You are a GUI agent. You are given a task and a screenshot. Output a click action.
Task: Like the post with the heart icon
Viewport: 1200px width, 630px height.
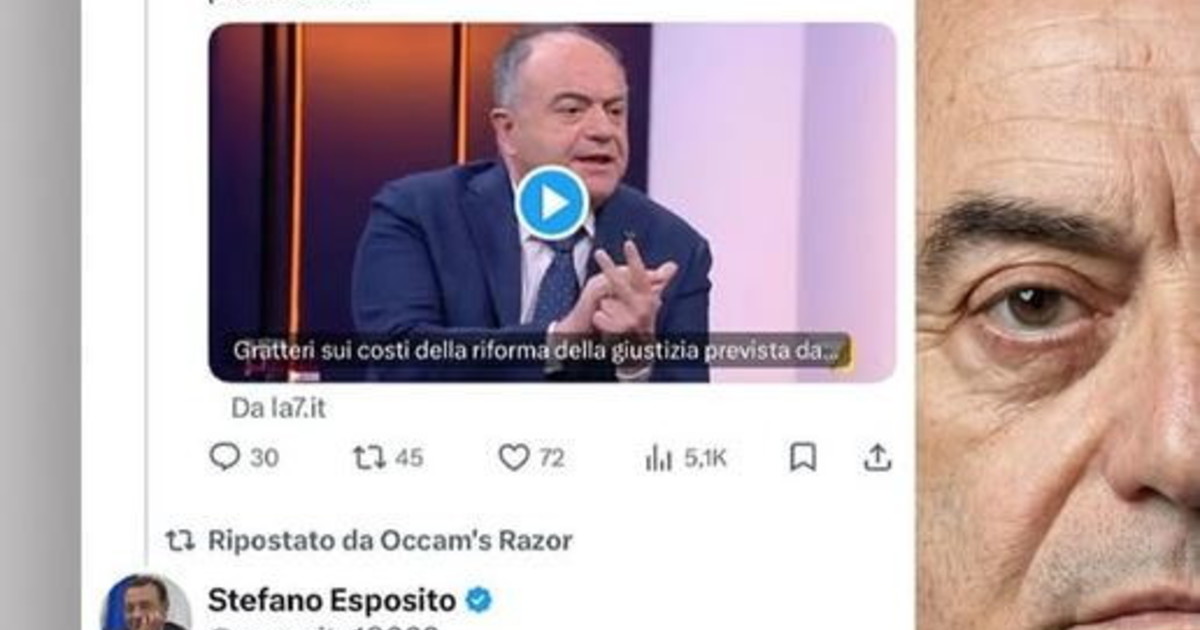pos(514,457)
